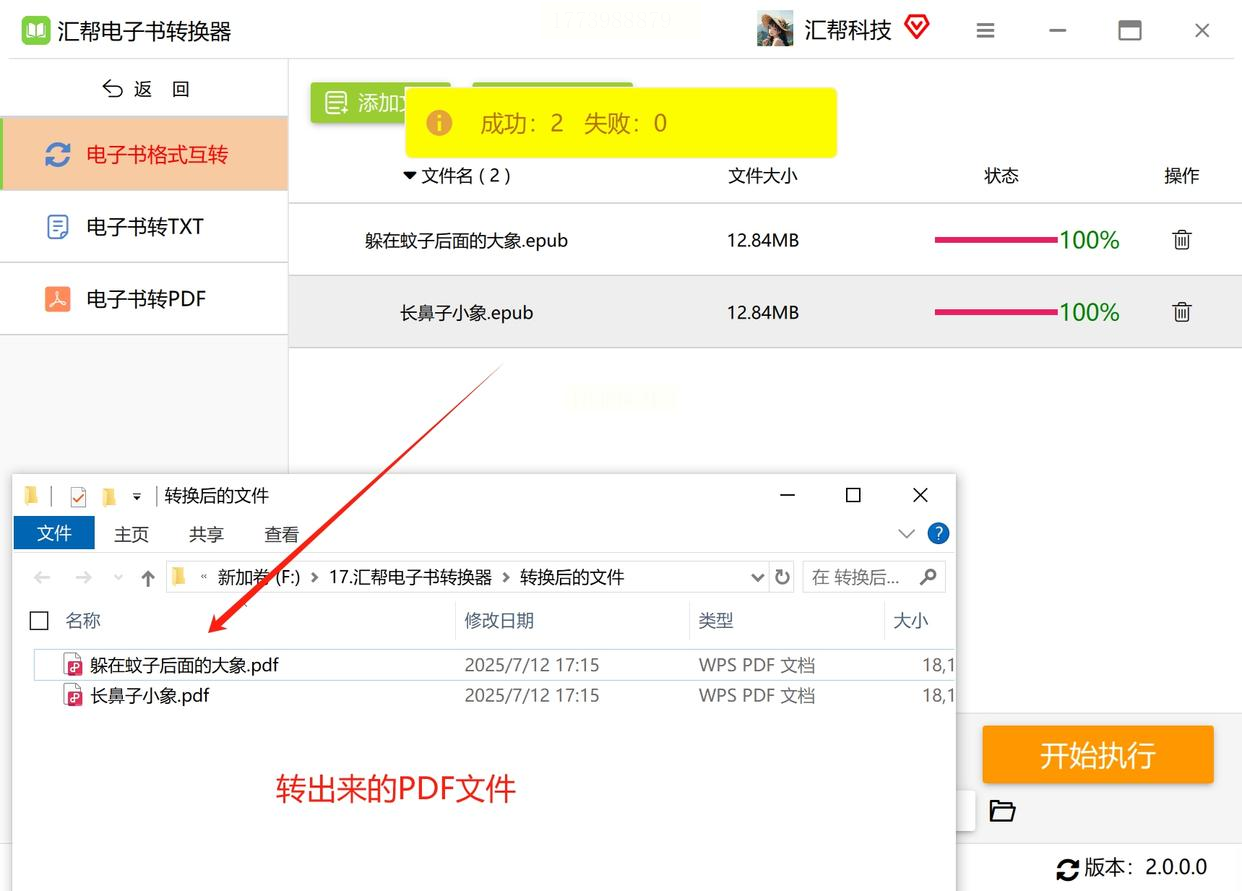The height and width of the screenshot is (891, 1242).
Task: Select 躲在蚊子后面的大象.pdf file
Action: (x=184, y=665)
